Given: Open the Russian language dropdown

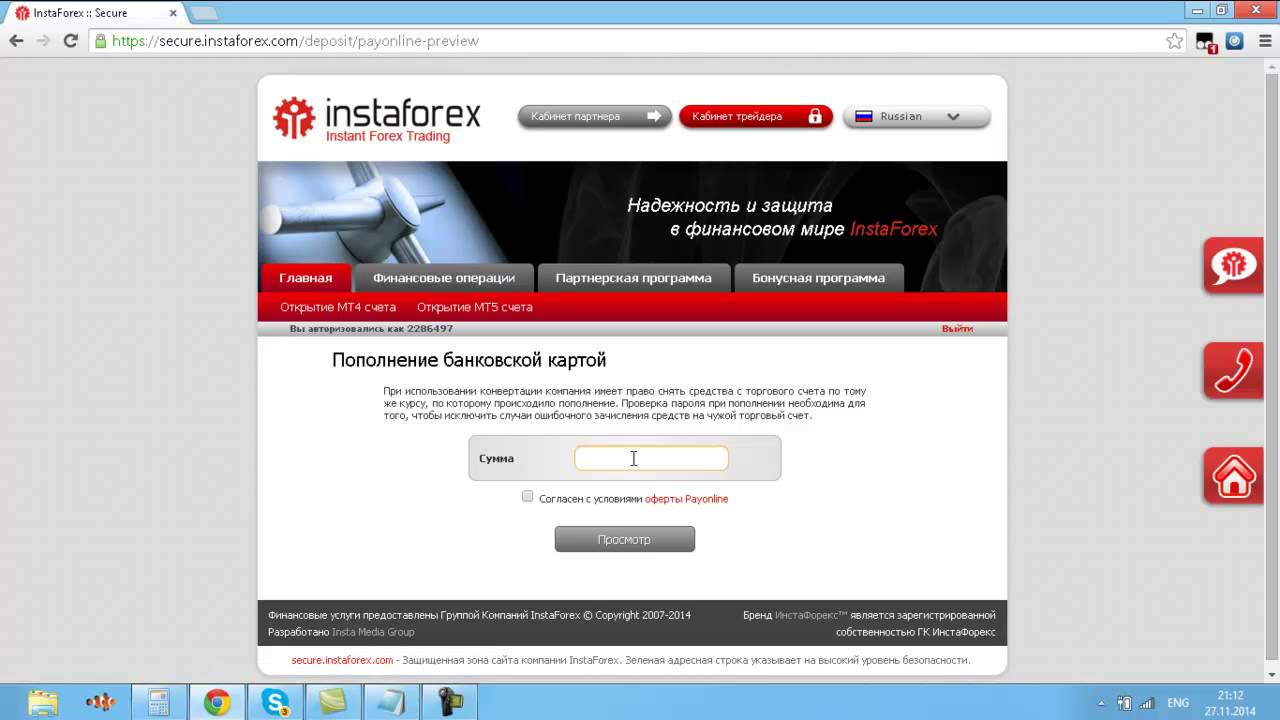Looking at the screenshot, I should [916, 116].
